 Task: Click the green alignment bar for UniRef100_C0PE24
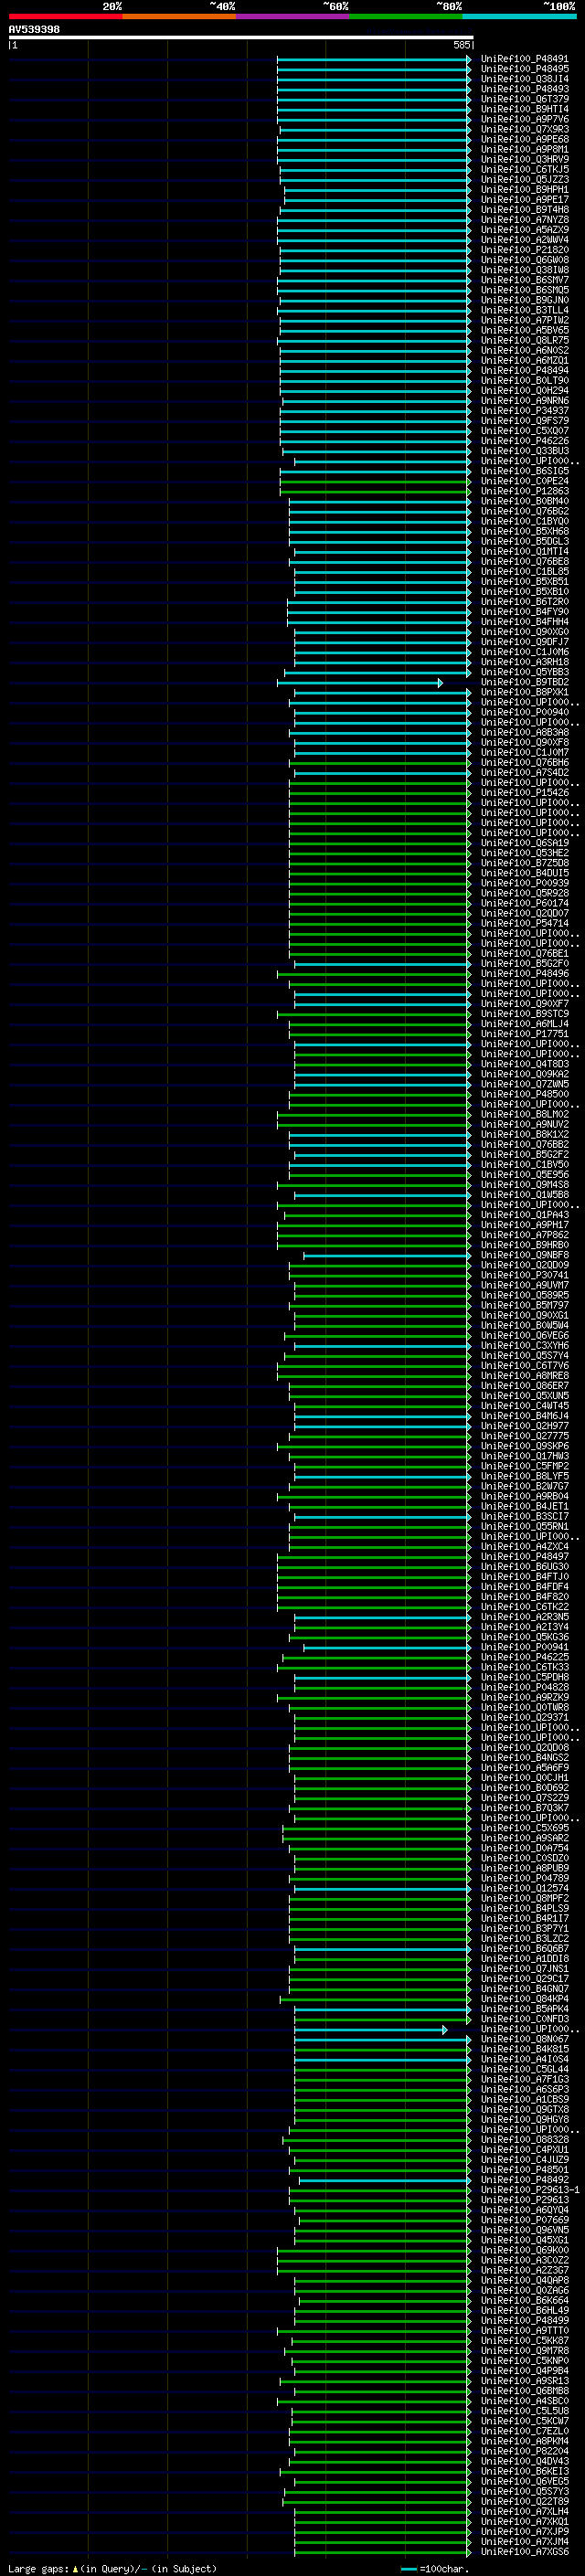tap(375, 481)
